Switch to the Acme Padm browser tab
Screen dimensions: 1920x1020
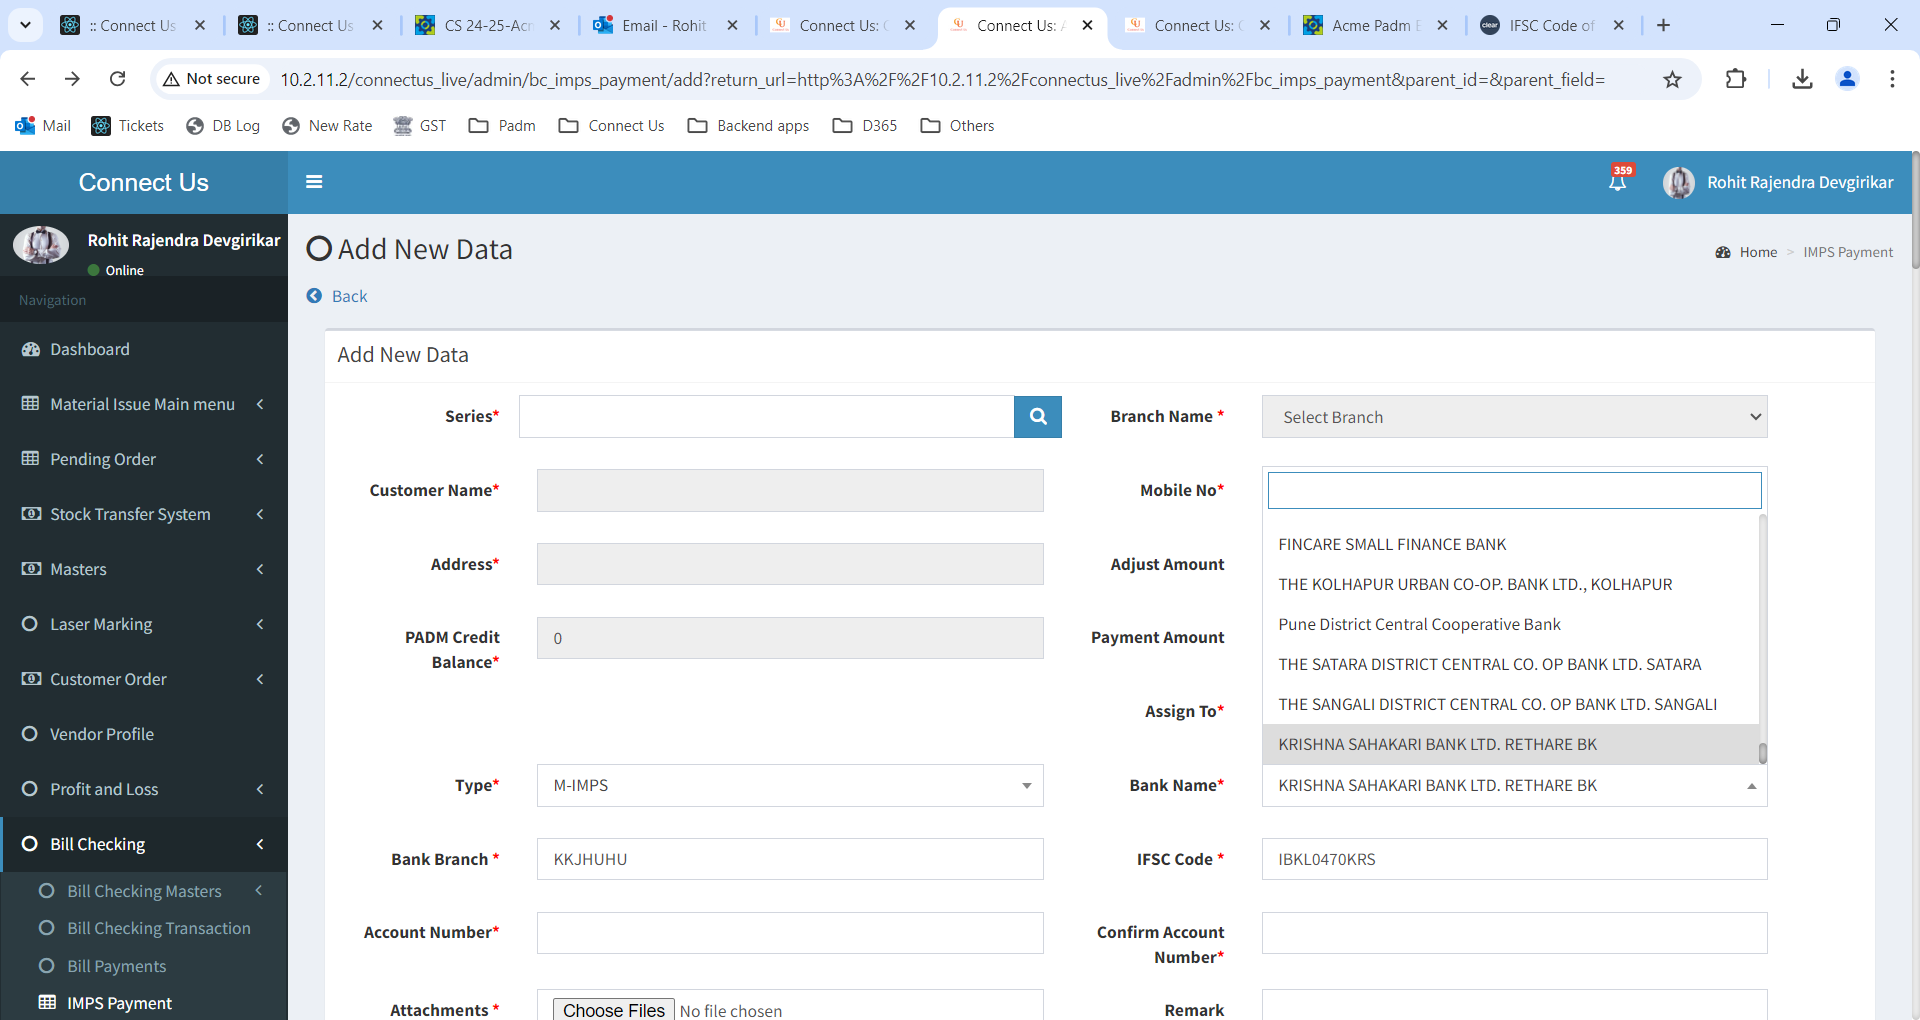pyautogui.click(x=1375, y=25)
